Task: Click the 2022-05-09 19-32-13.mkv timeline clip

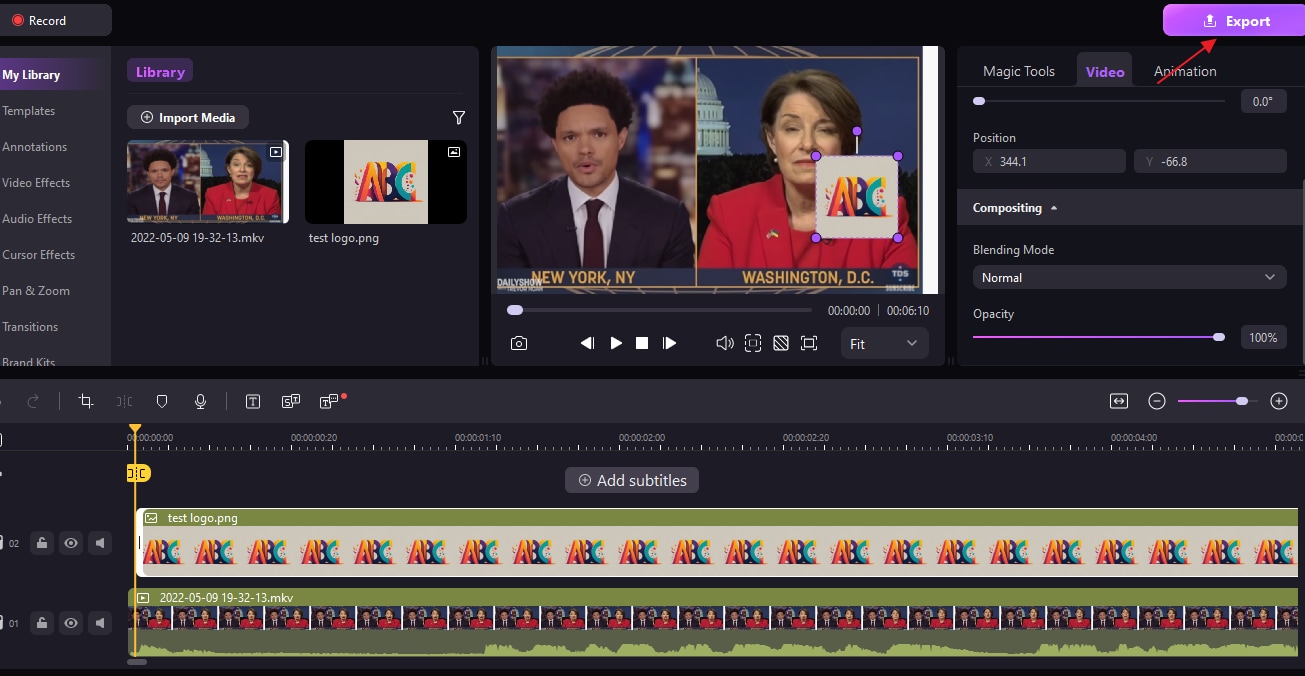Action: pos(714,622)
